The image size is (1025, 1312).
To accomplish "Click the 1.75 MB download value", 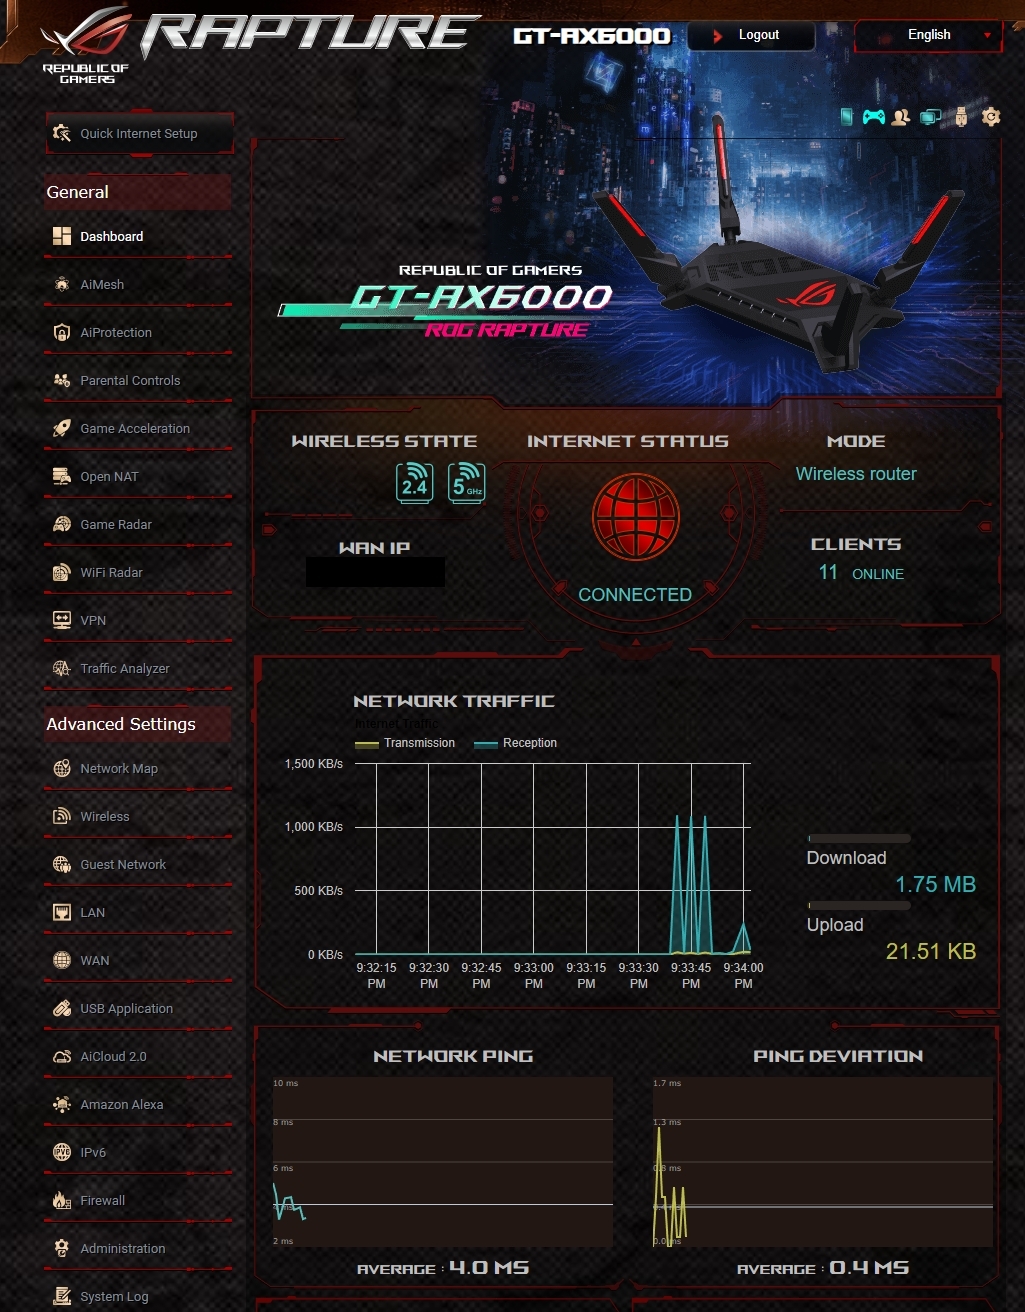I will click(x=935, y=884).
